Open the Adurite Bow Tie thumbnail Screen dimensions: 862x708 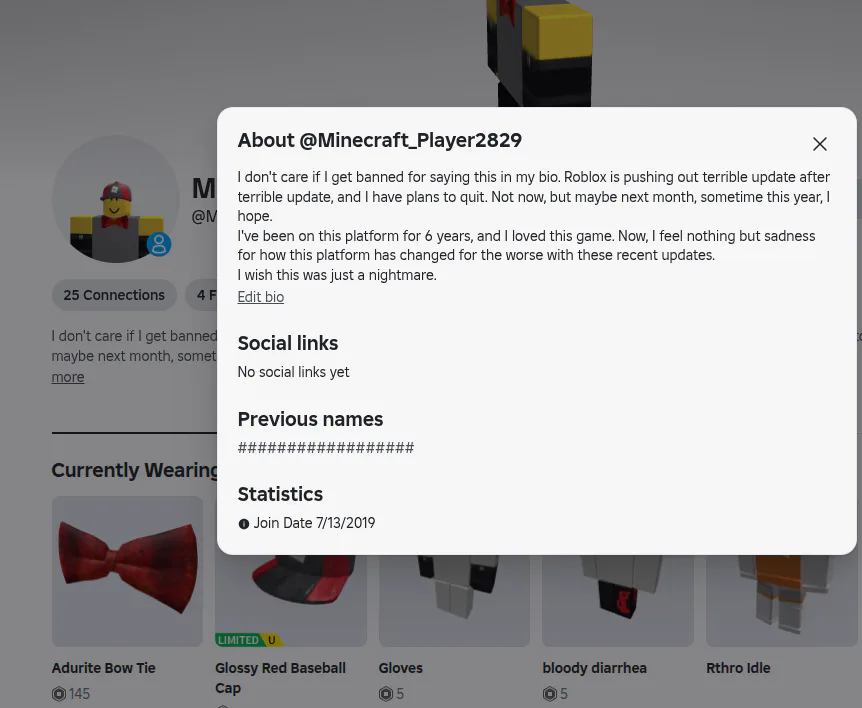pos(128,571)
